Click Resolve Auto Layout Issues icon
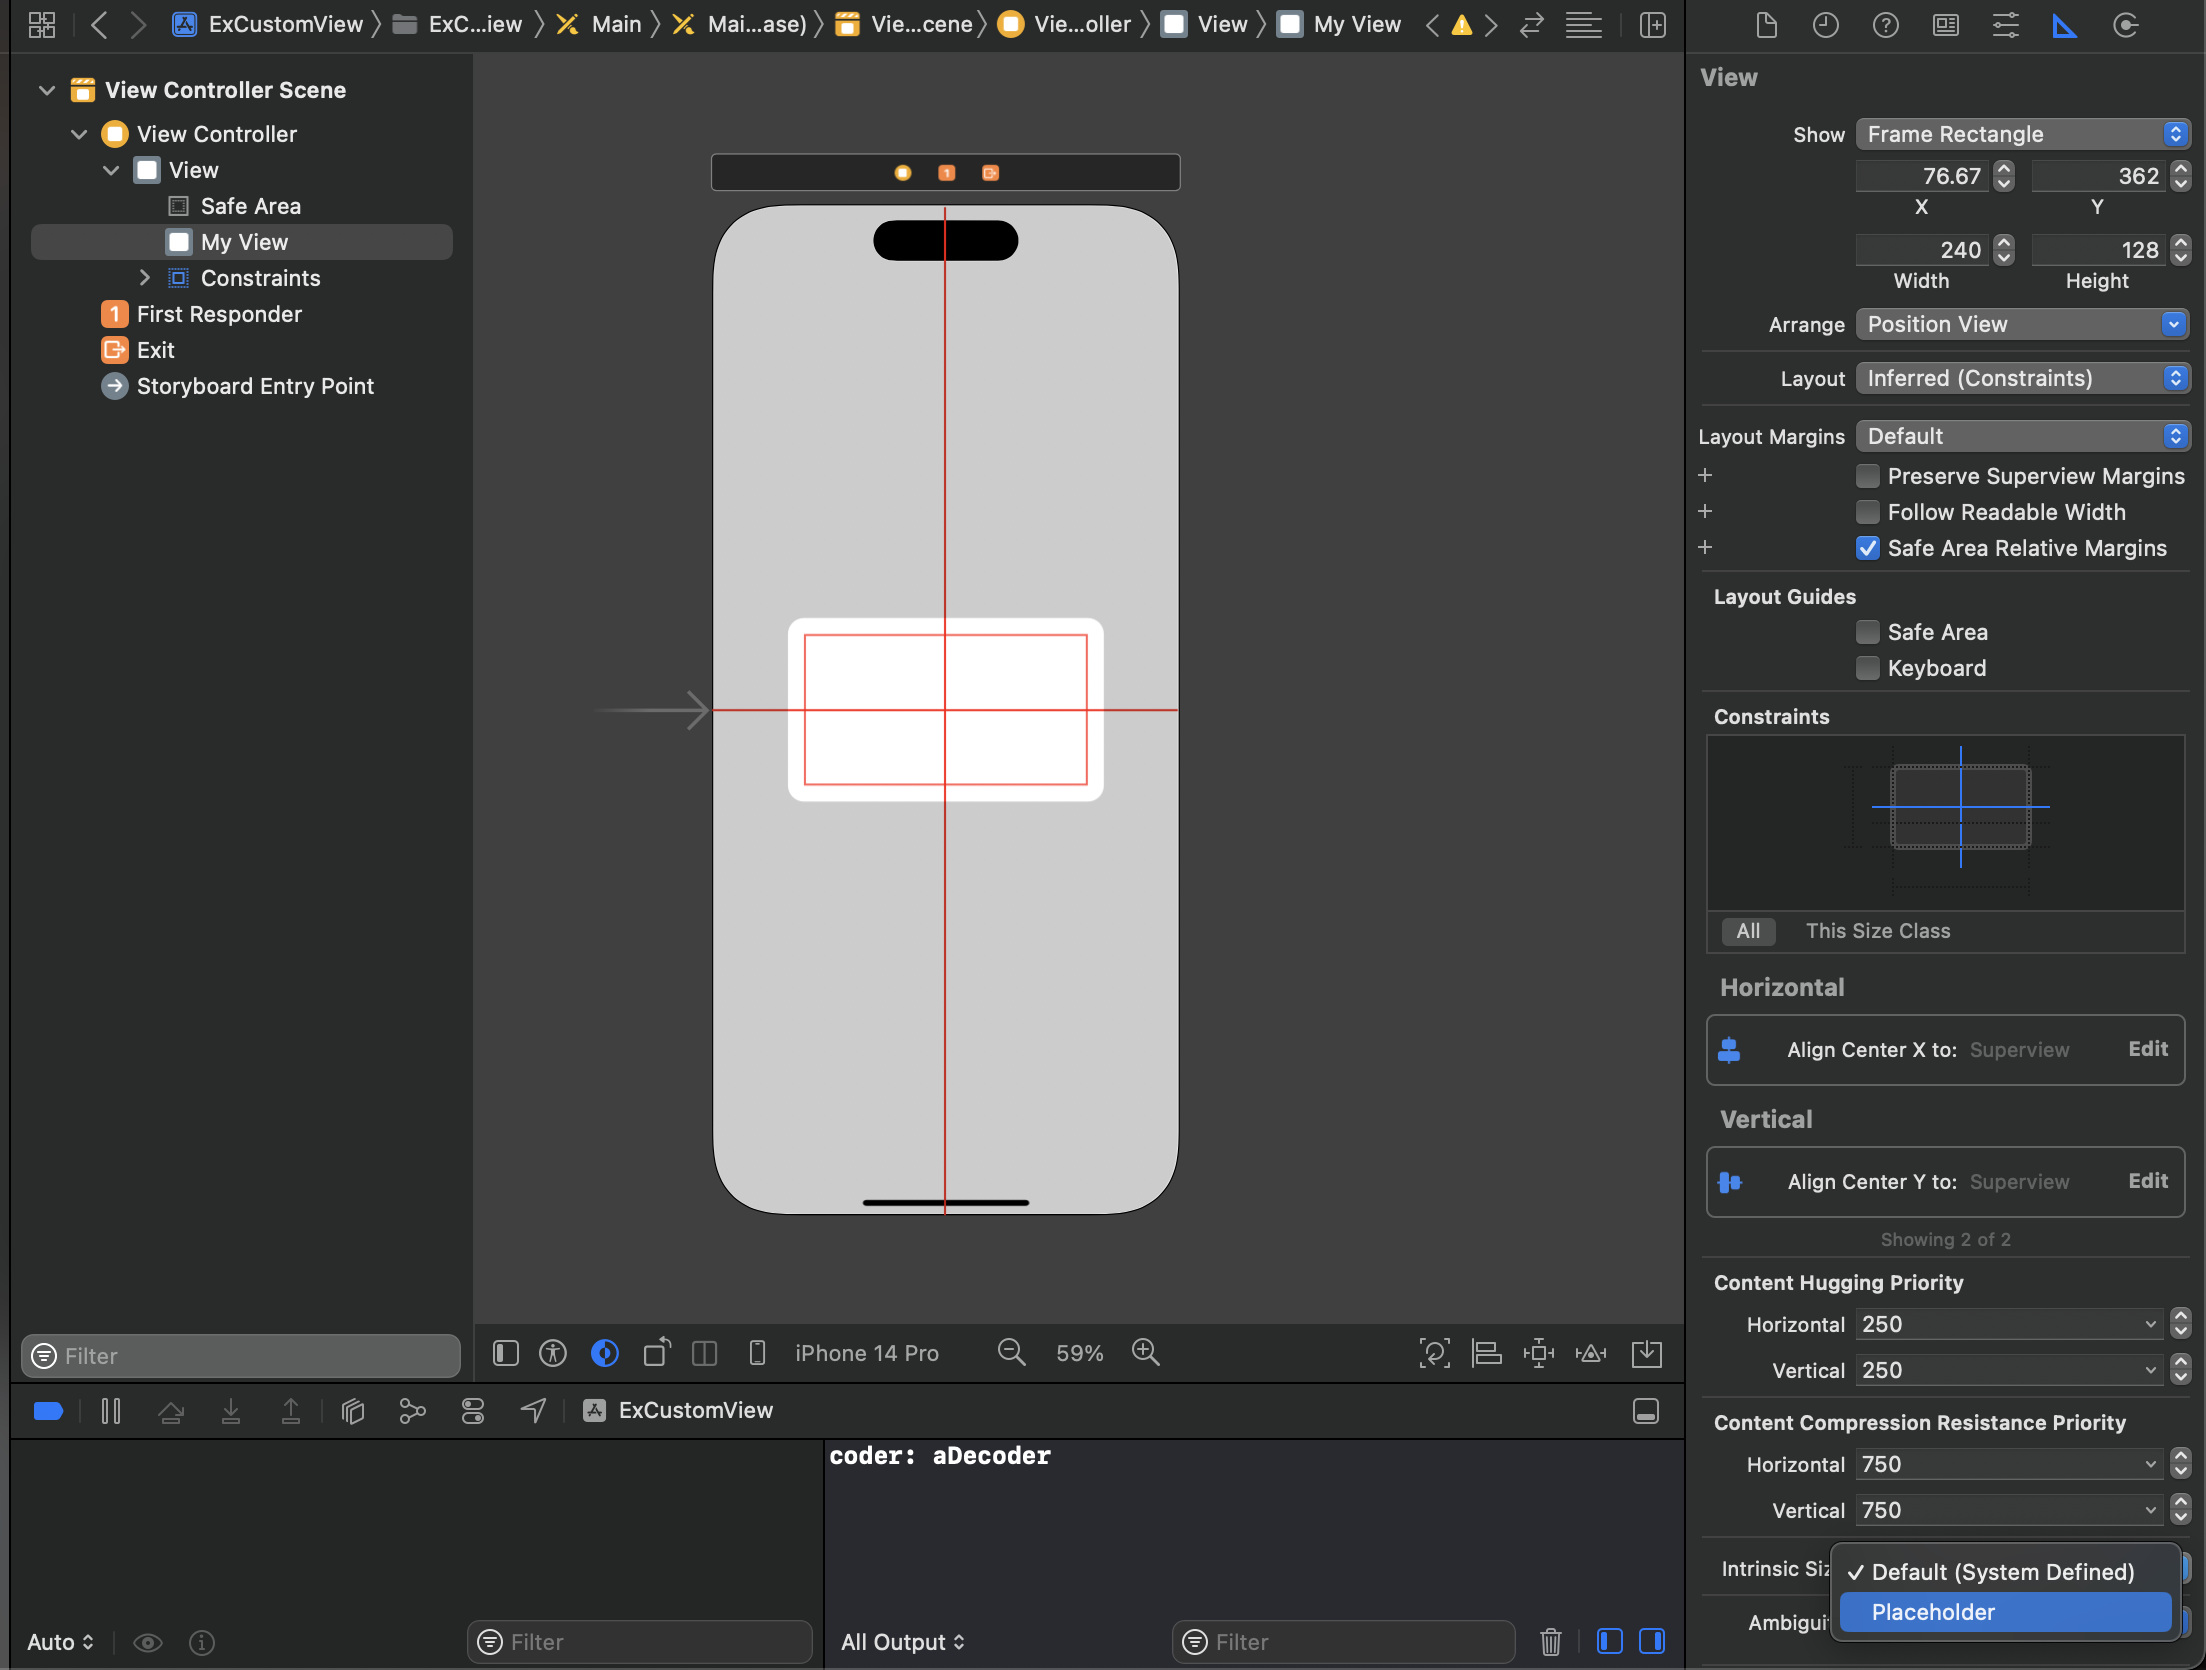 point(1590,1353)
